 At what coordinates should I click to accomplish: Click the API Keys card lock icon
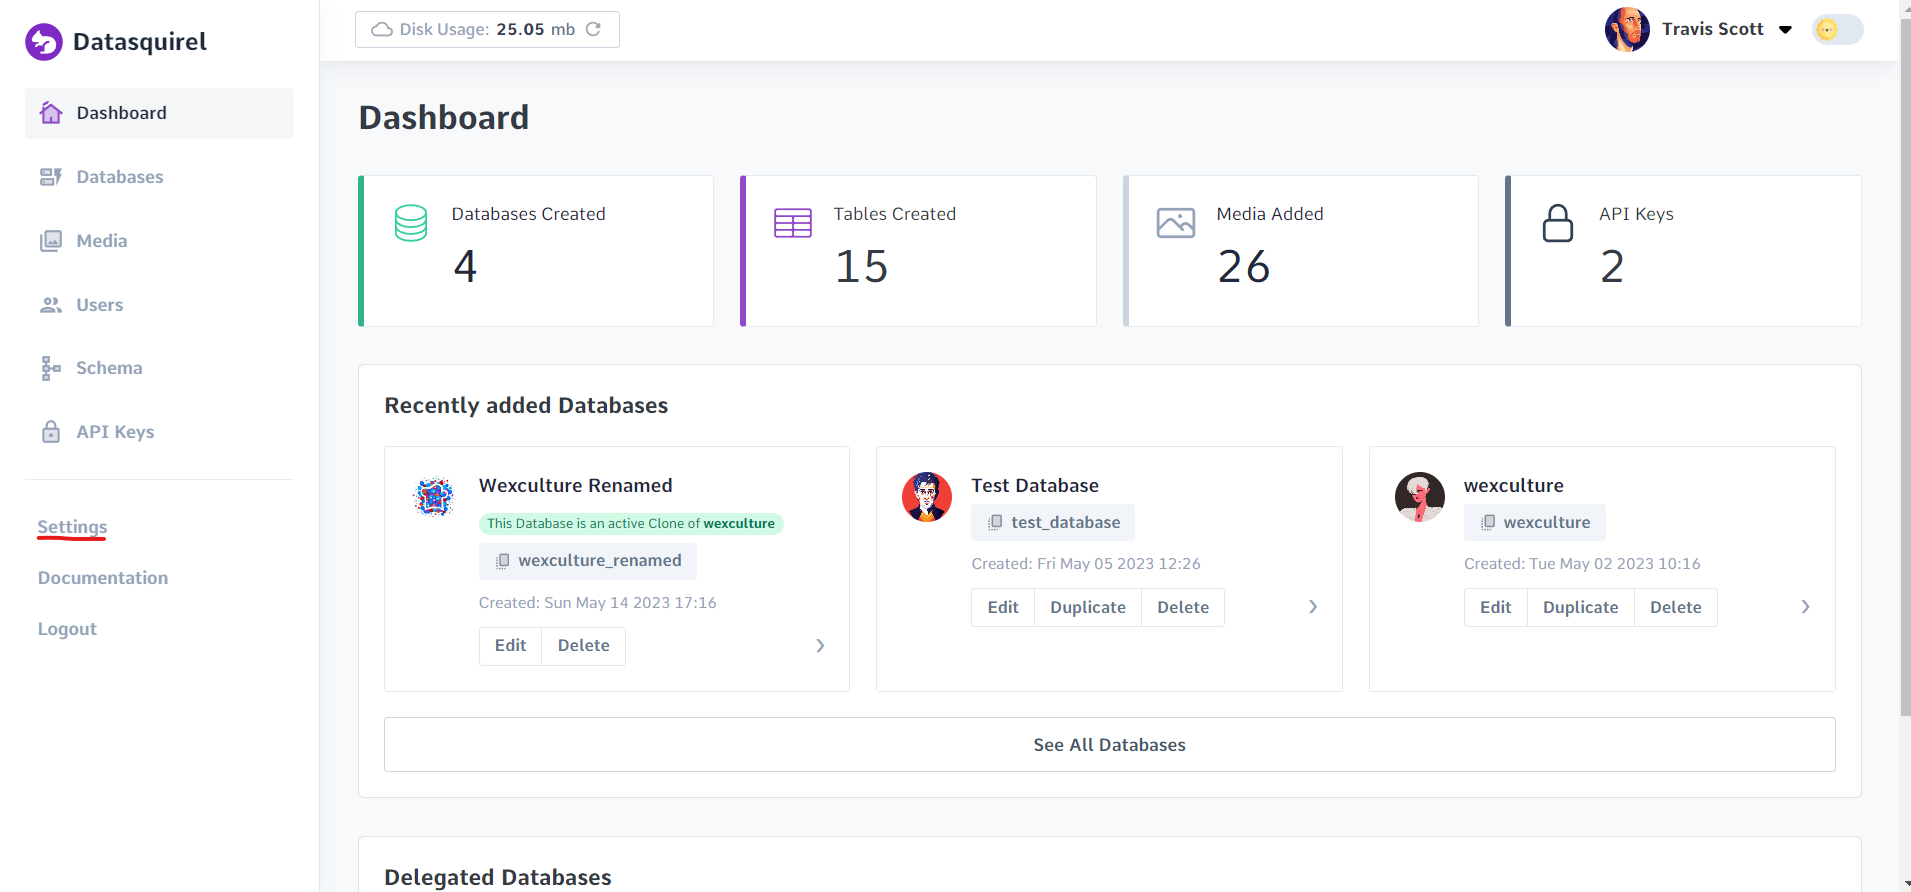pos(1558,223)
